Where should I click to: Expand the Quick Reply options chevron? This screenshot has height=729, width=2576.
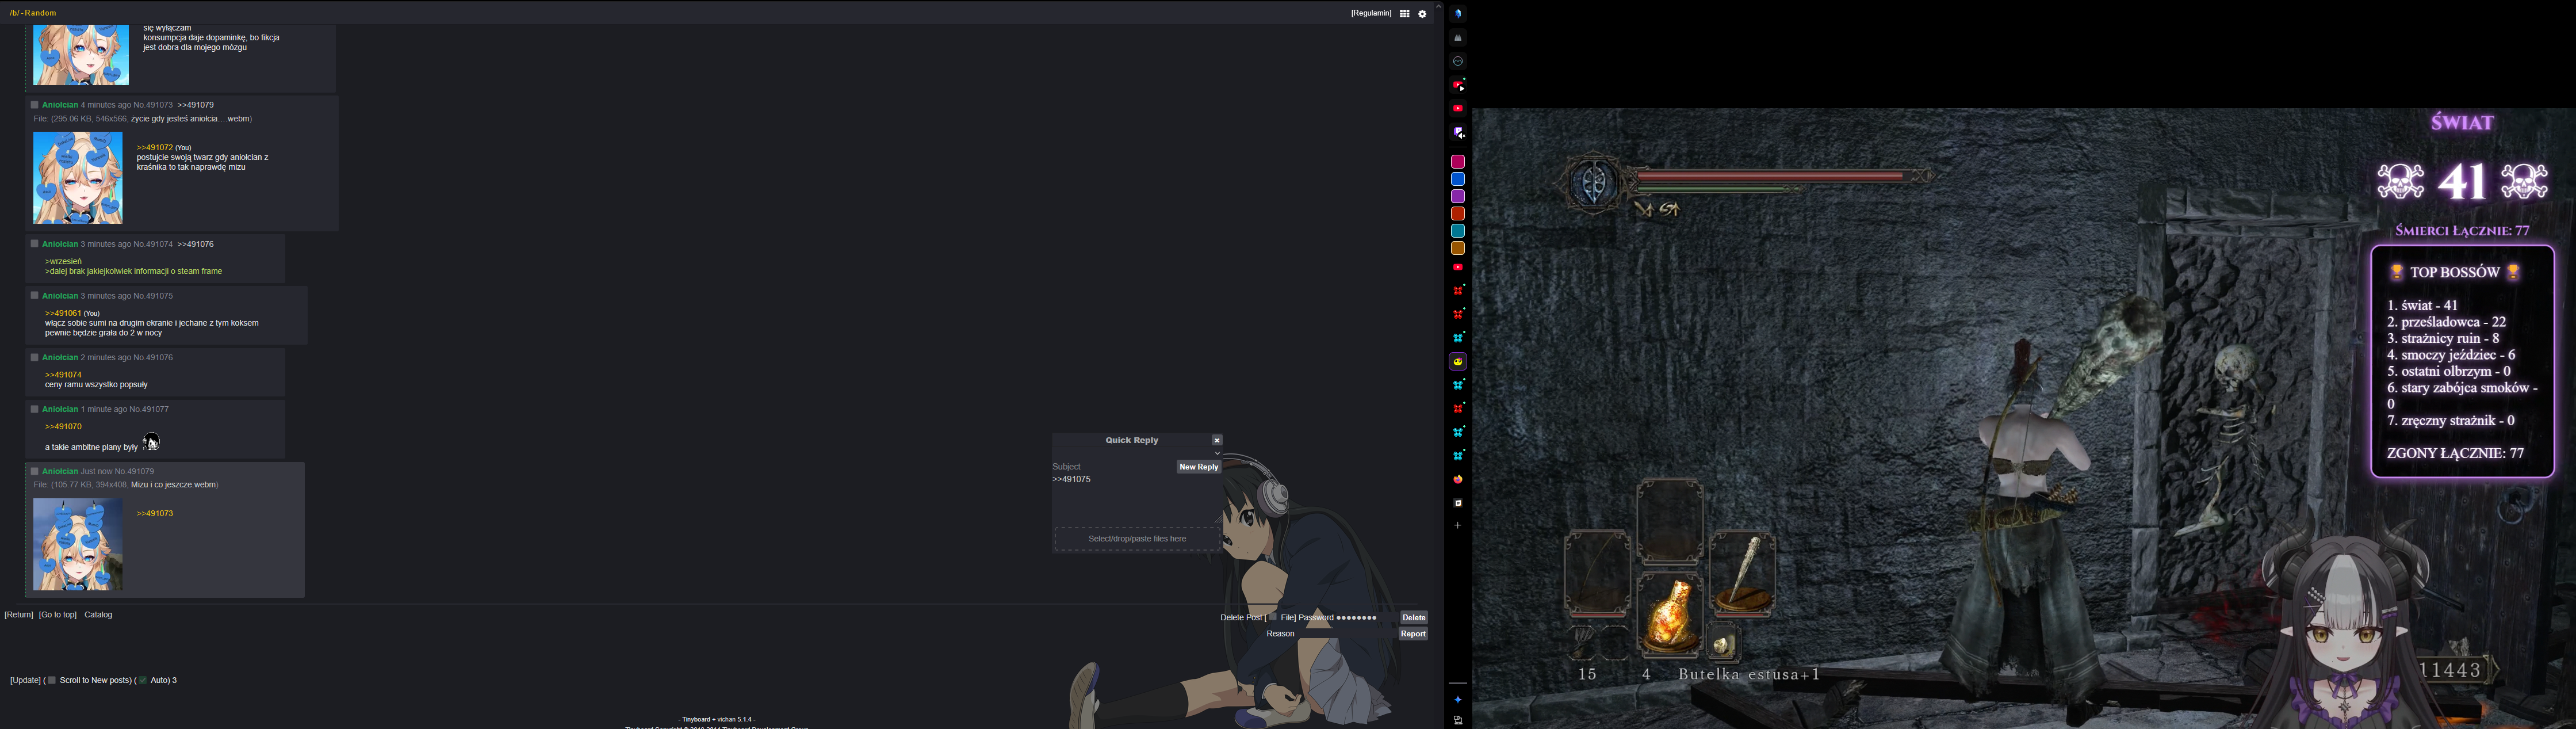[x=1217, y=453]
